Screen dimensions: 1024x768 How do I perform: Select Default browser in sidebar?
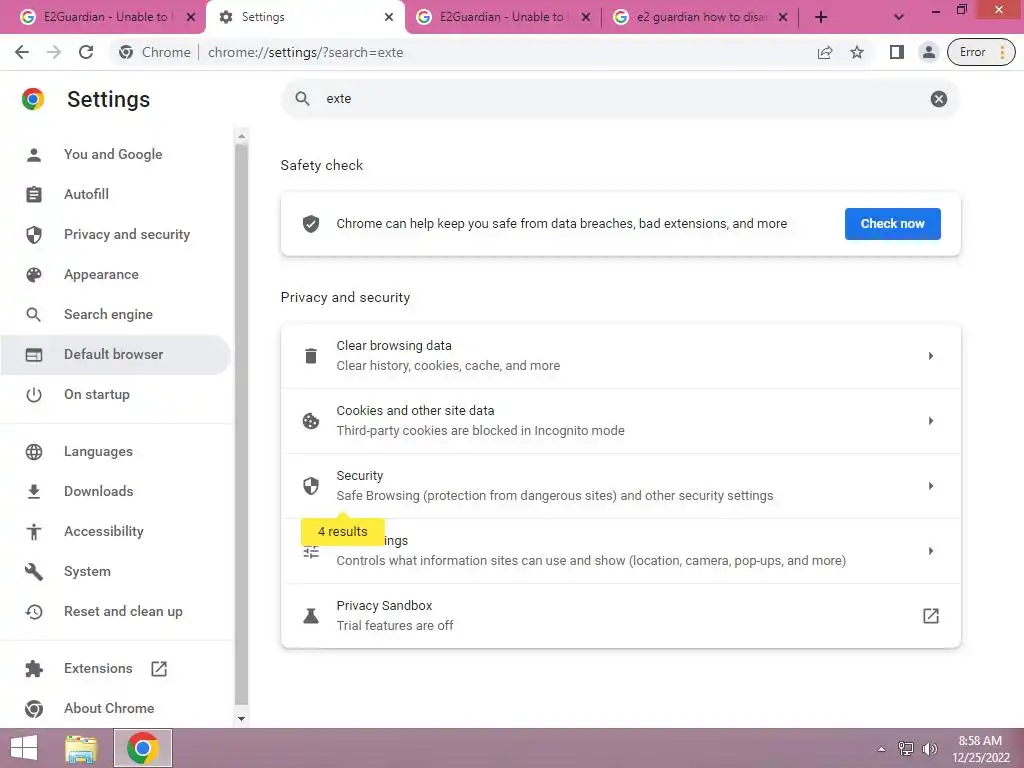116,355
